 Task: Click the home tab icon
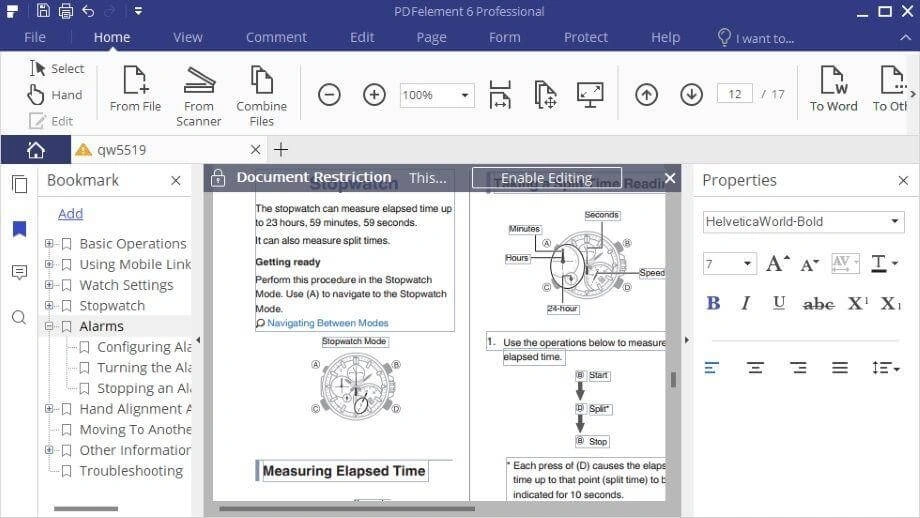pos(36,150)
